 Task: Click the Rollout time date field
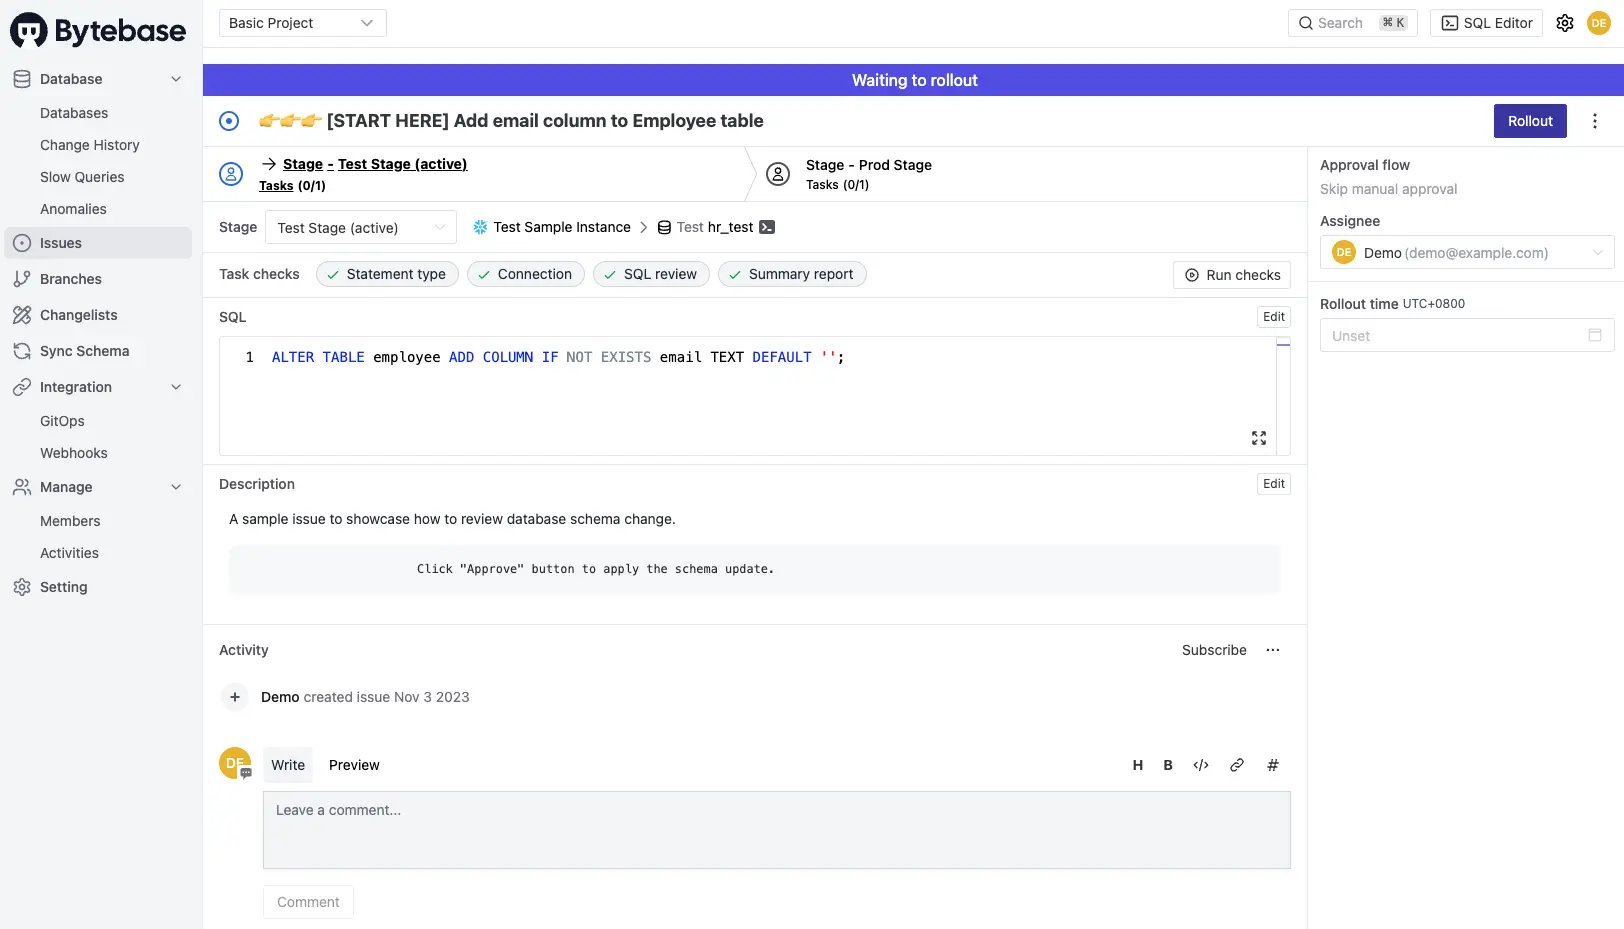[x=1466, y=336]
